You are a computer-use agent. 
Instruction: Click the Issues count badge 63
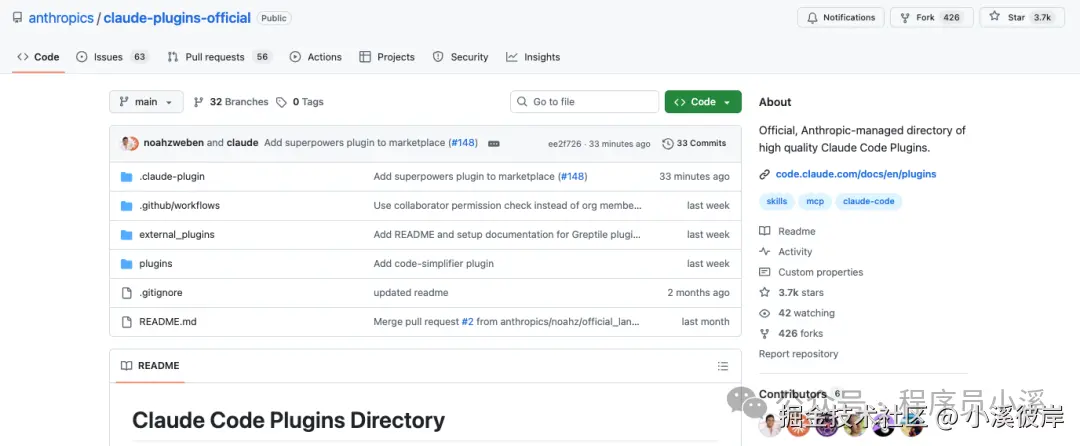pyautogui.click(x=140, y=57)
